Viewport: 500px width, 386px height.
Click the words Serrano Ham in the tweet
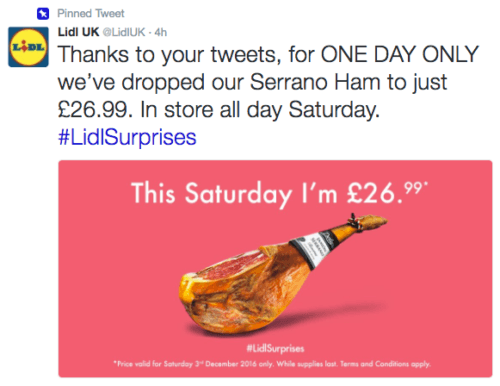[315, 82]
